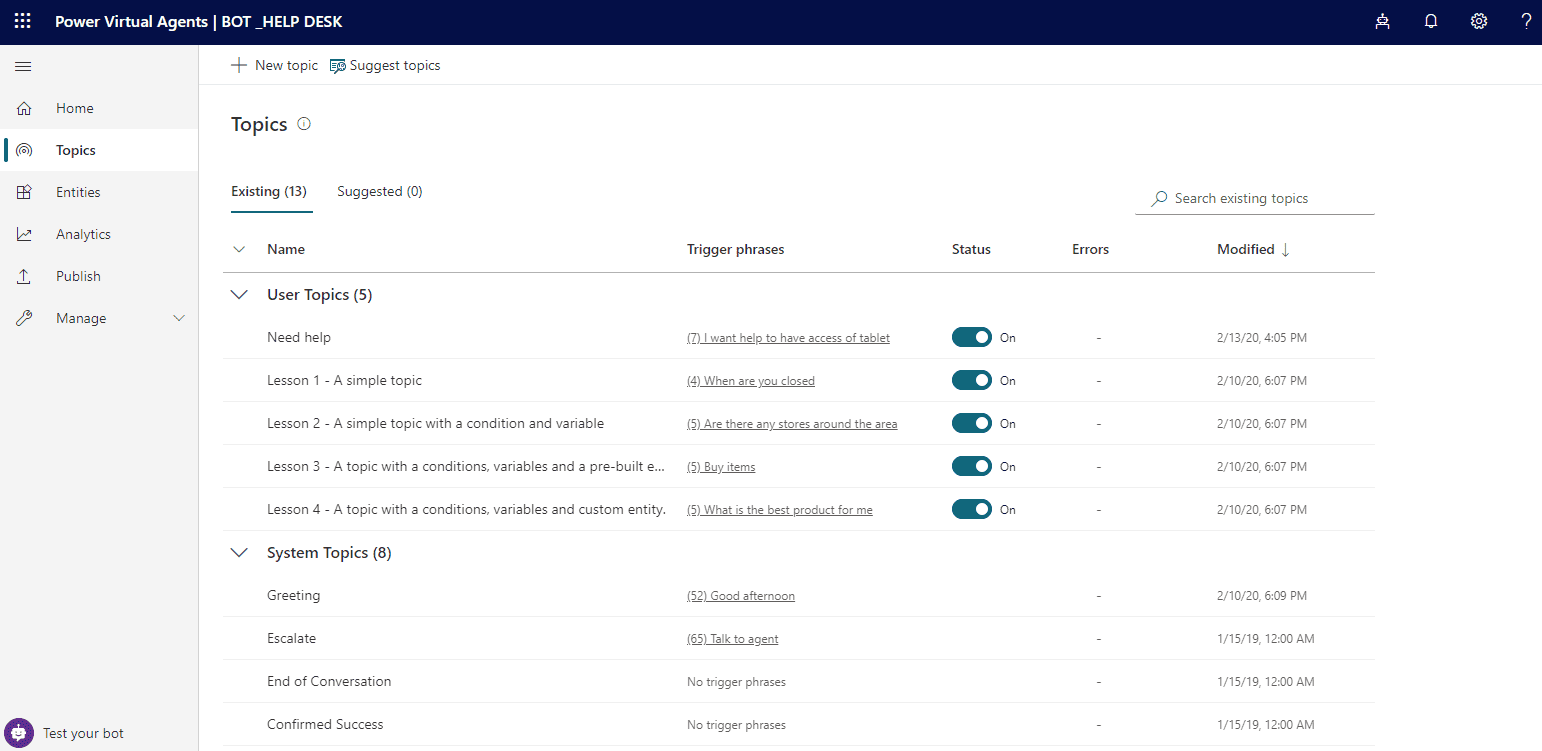Go to Home in sidebar
1542x751 pixels.
pos(99,108)
